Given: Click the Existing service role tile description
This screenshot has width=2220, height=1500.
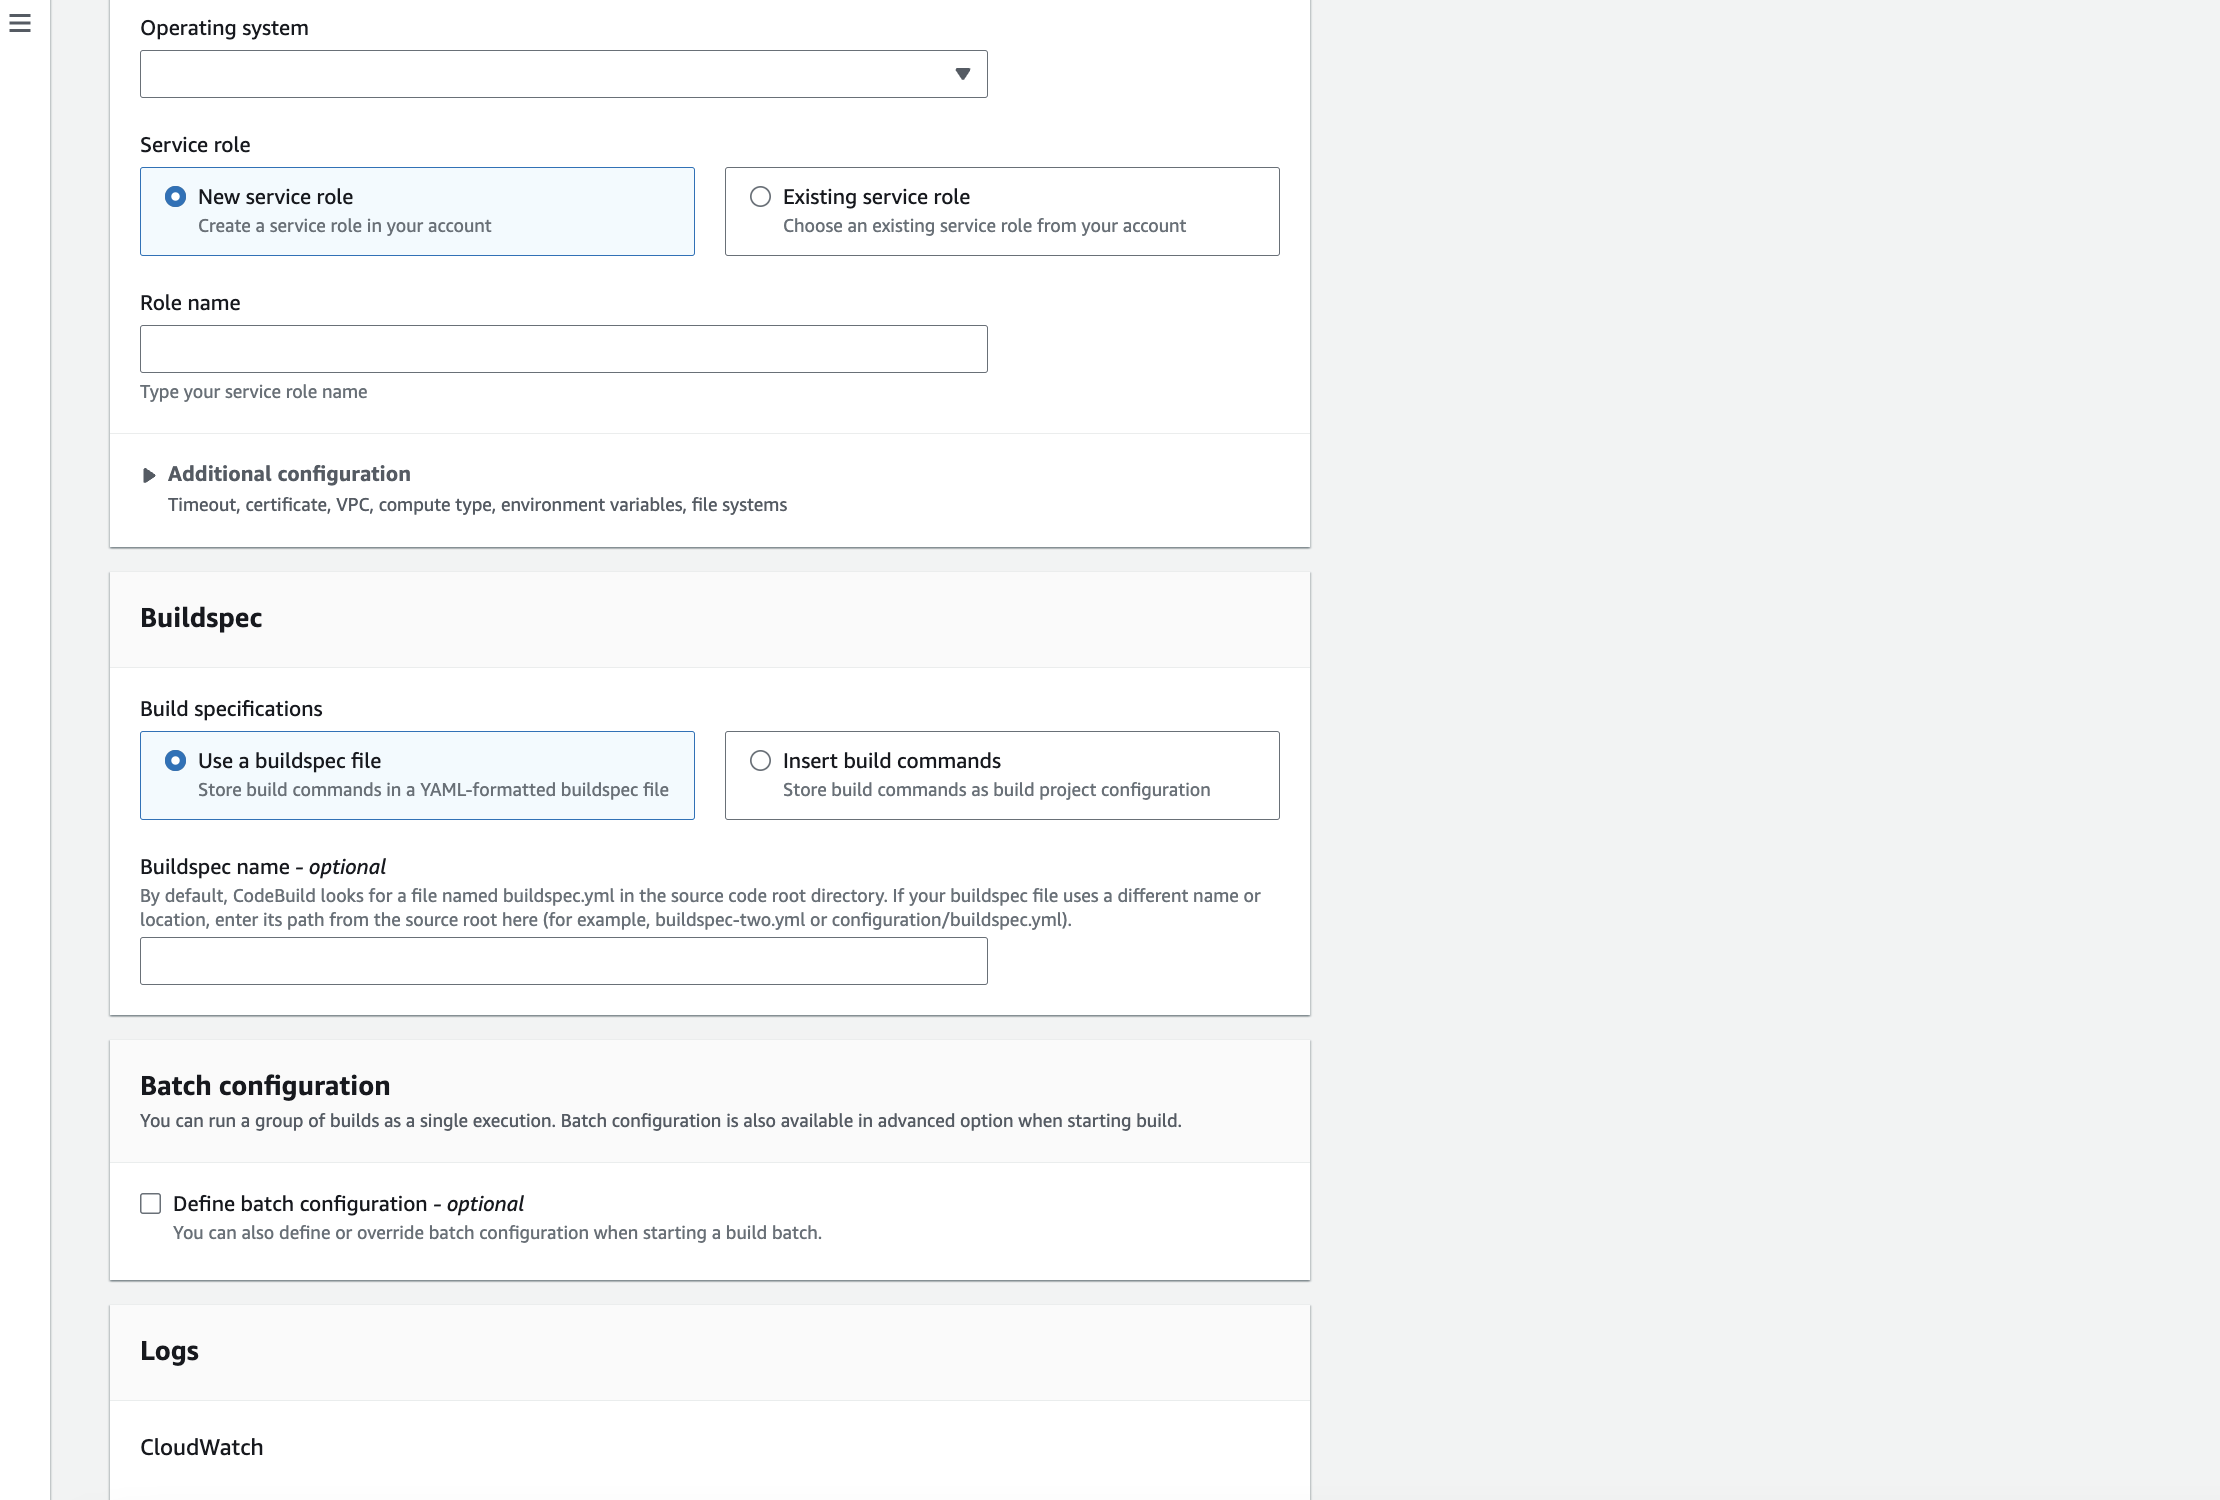Looking at the screenshot, I should (984, 226).
